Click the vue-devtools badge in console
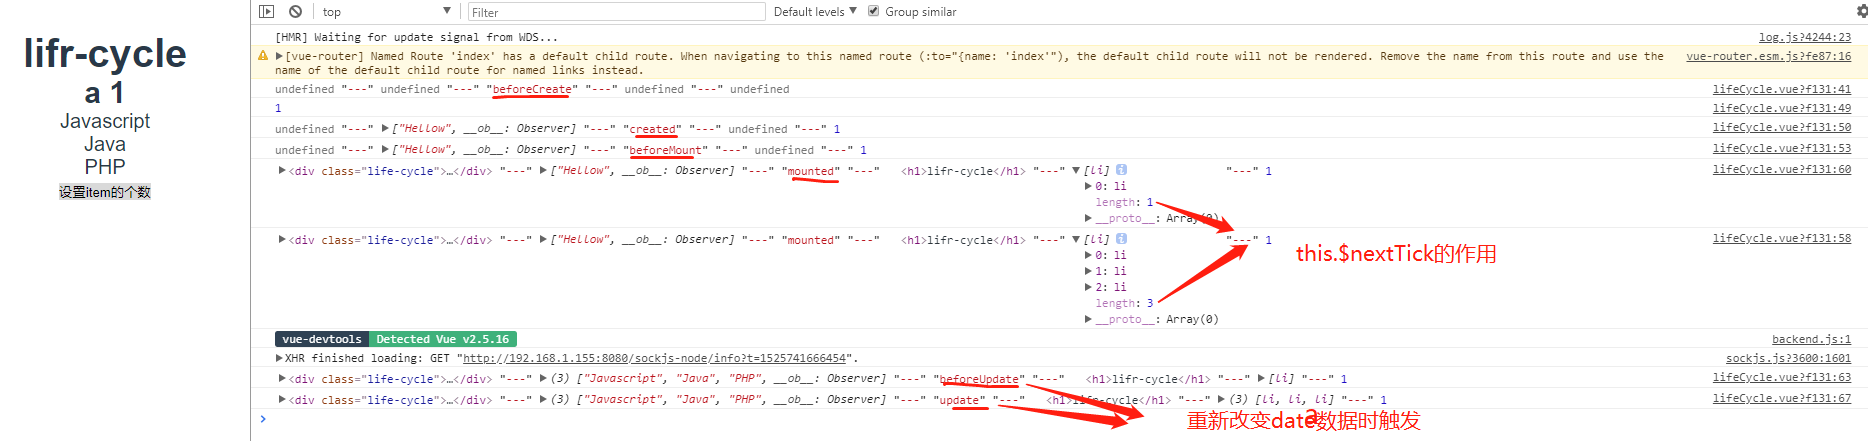The image size is (1868, 441). [x=322, y=339]
